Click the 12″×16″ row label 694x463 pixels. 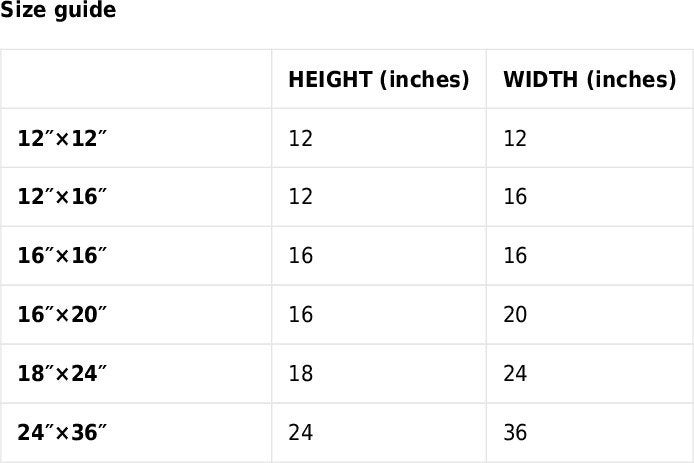[62, 197]
